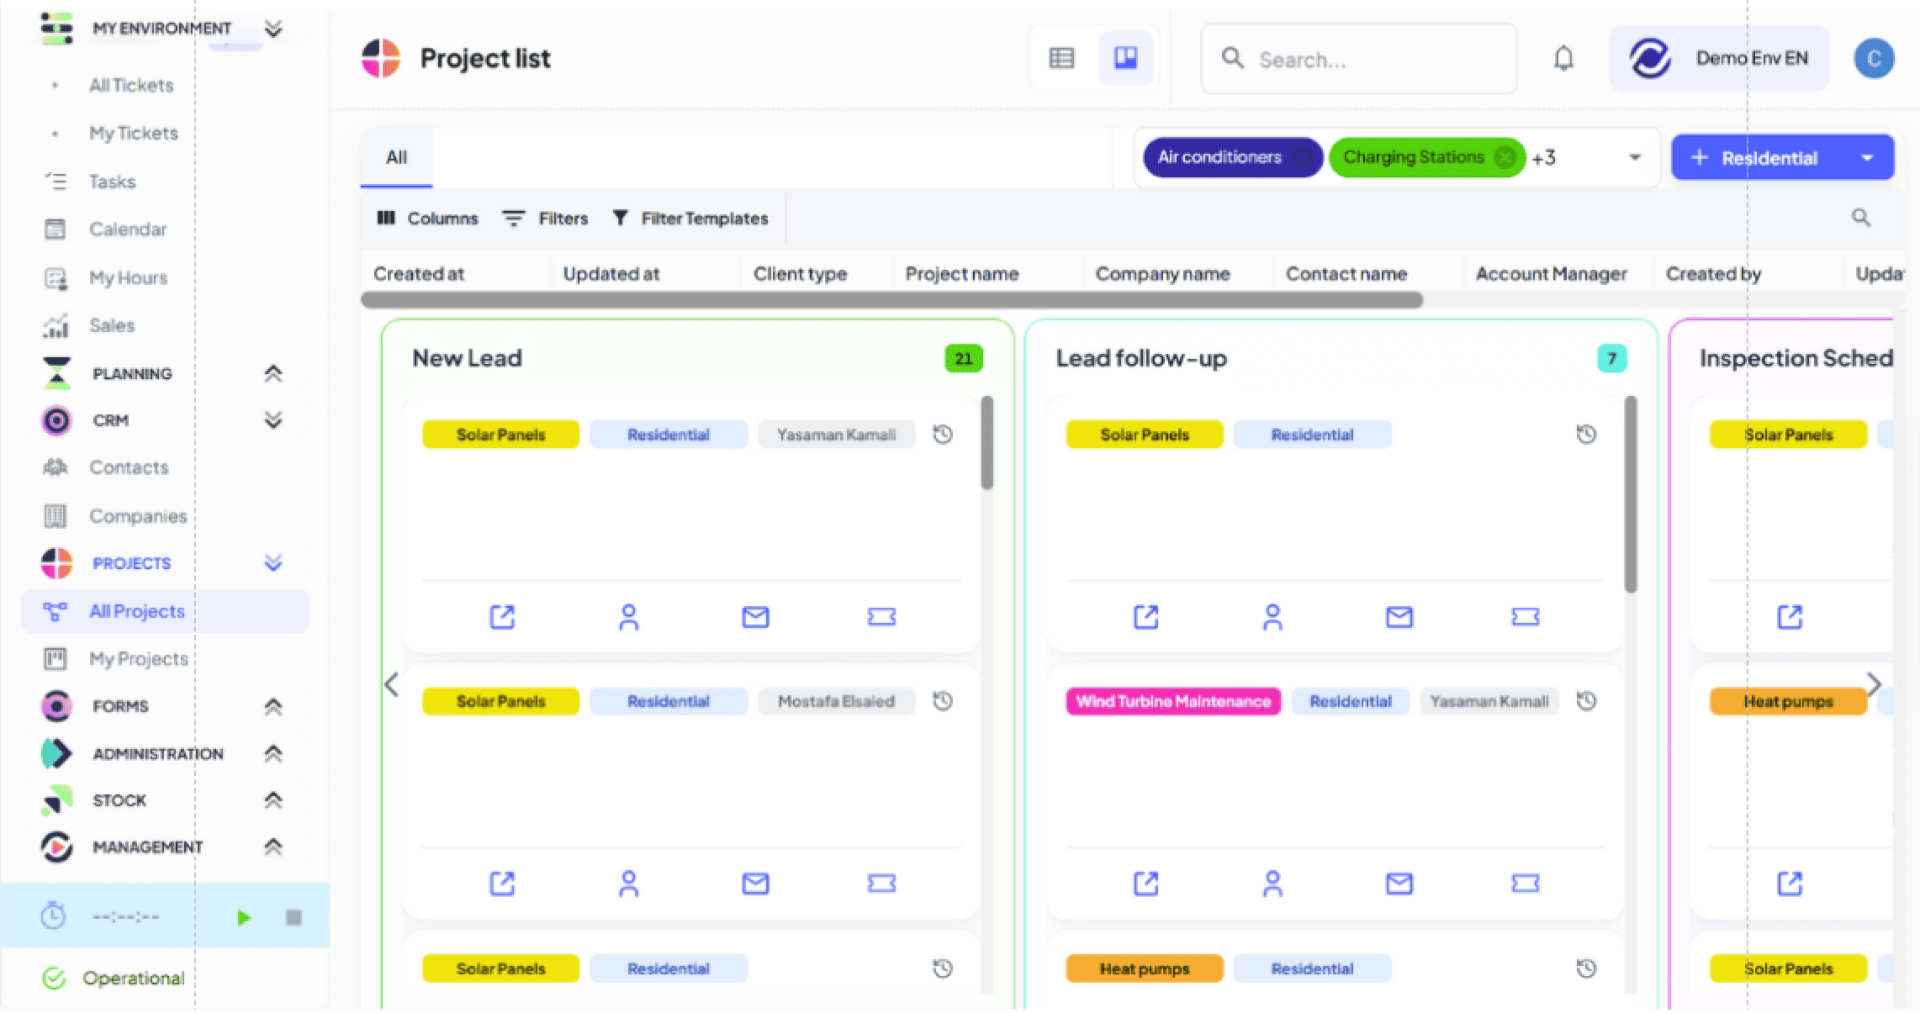This screenshot has height=1013, width=1920.
Task: Open the Mostafa Elsaied card in new window
Action: (x=502, y=883)
